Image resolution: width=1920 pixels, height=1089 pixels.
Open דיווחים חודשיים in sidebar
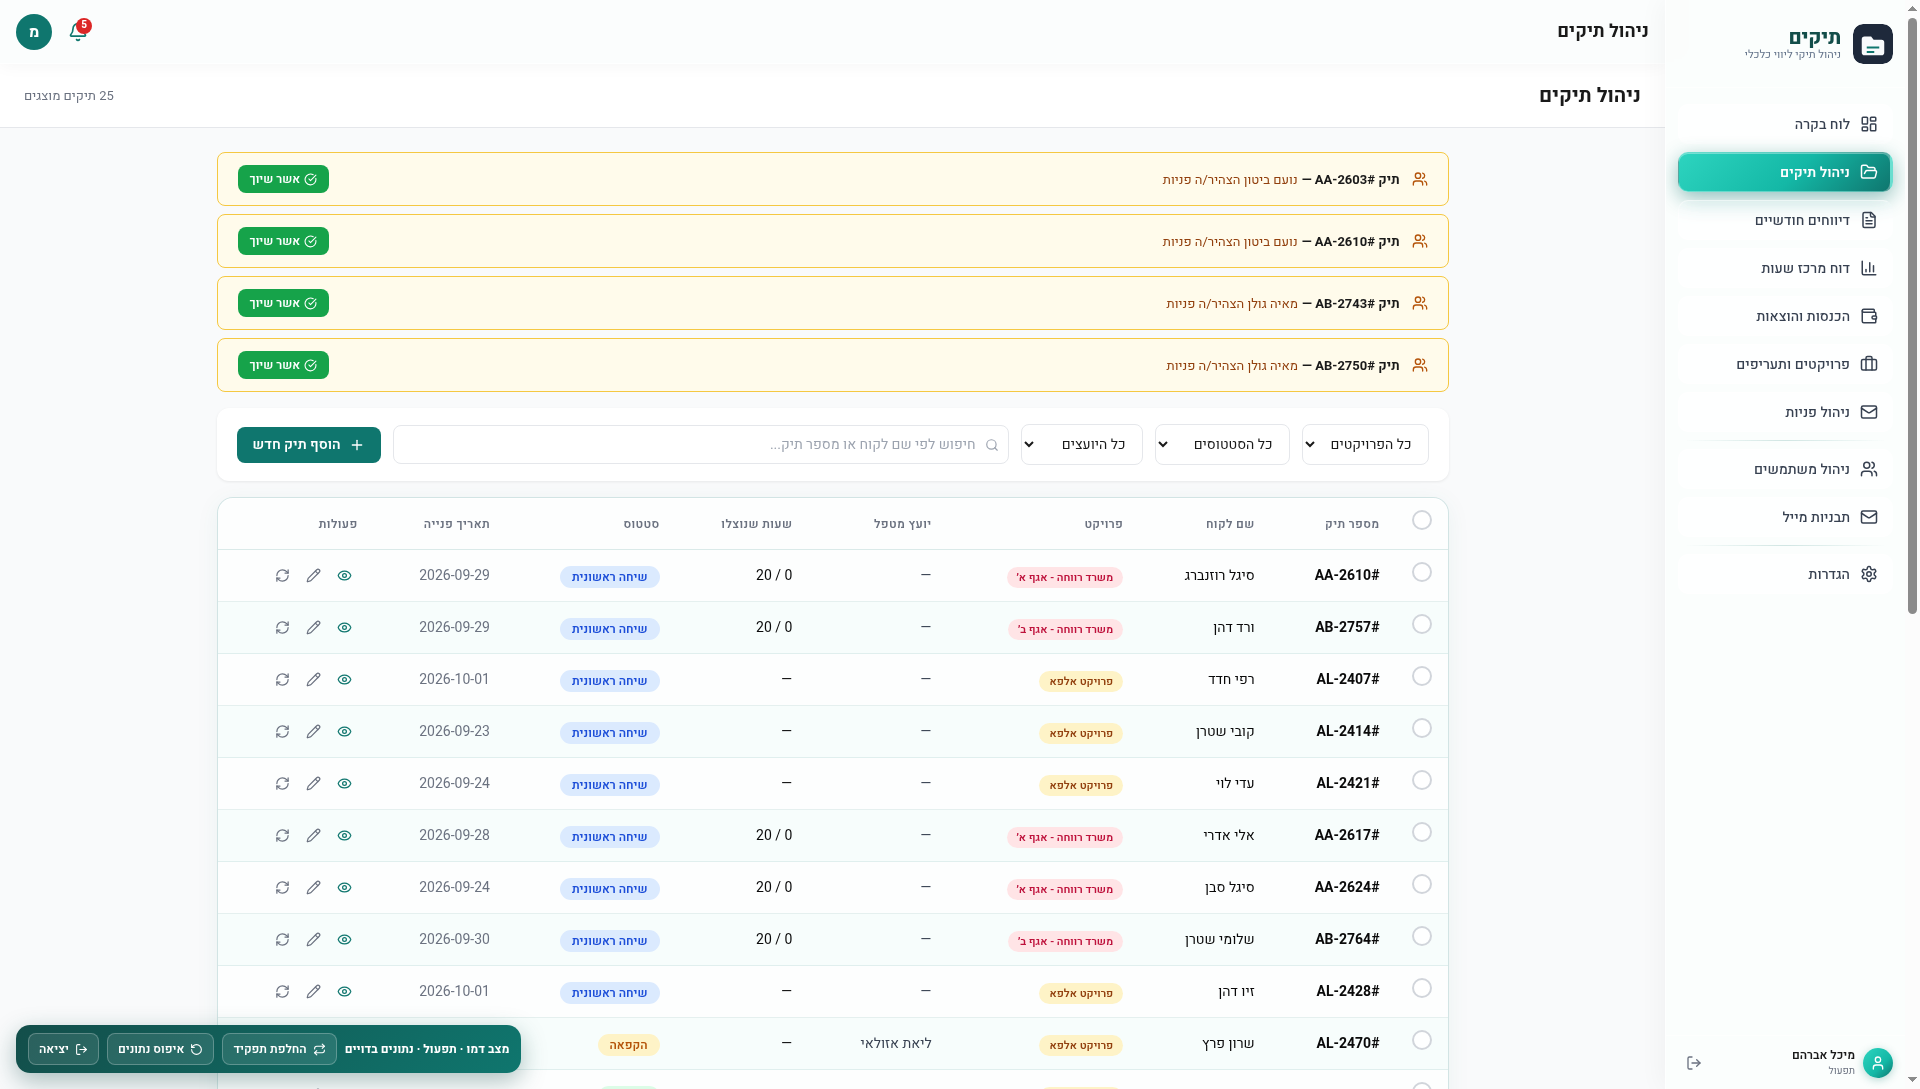pos(1785,220)
